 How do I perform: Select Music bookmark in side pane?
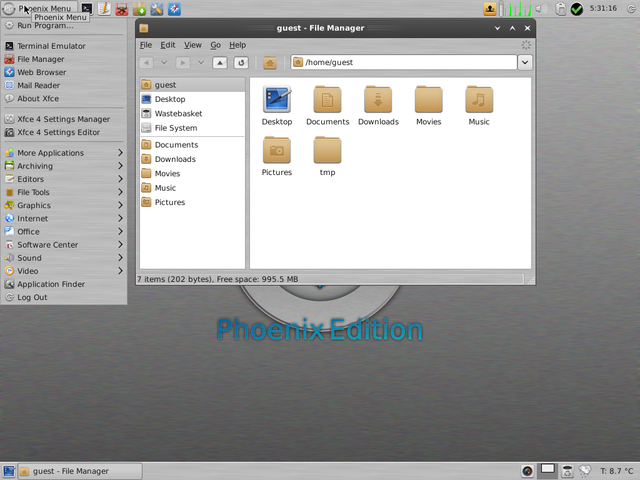[193, 188]
